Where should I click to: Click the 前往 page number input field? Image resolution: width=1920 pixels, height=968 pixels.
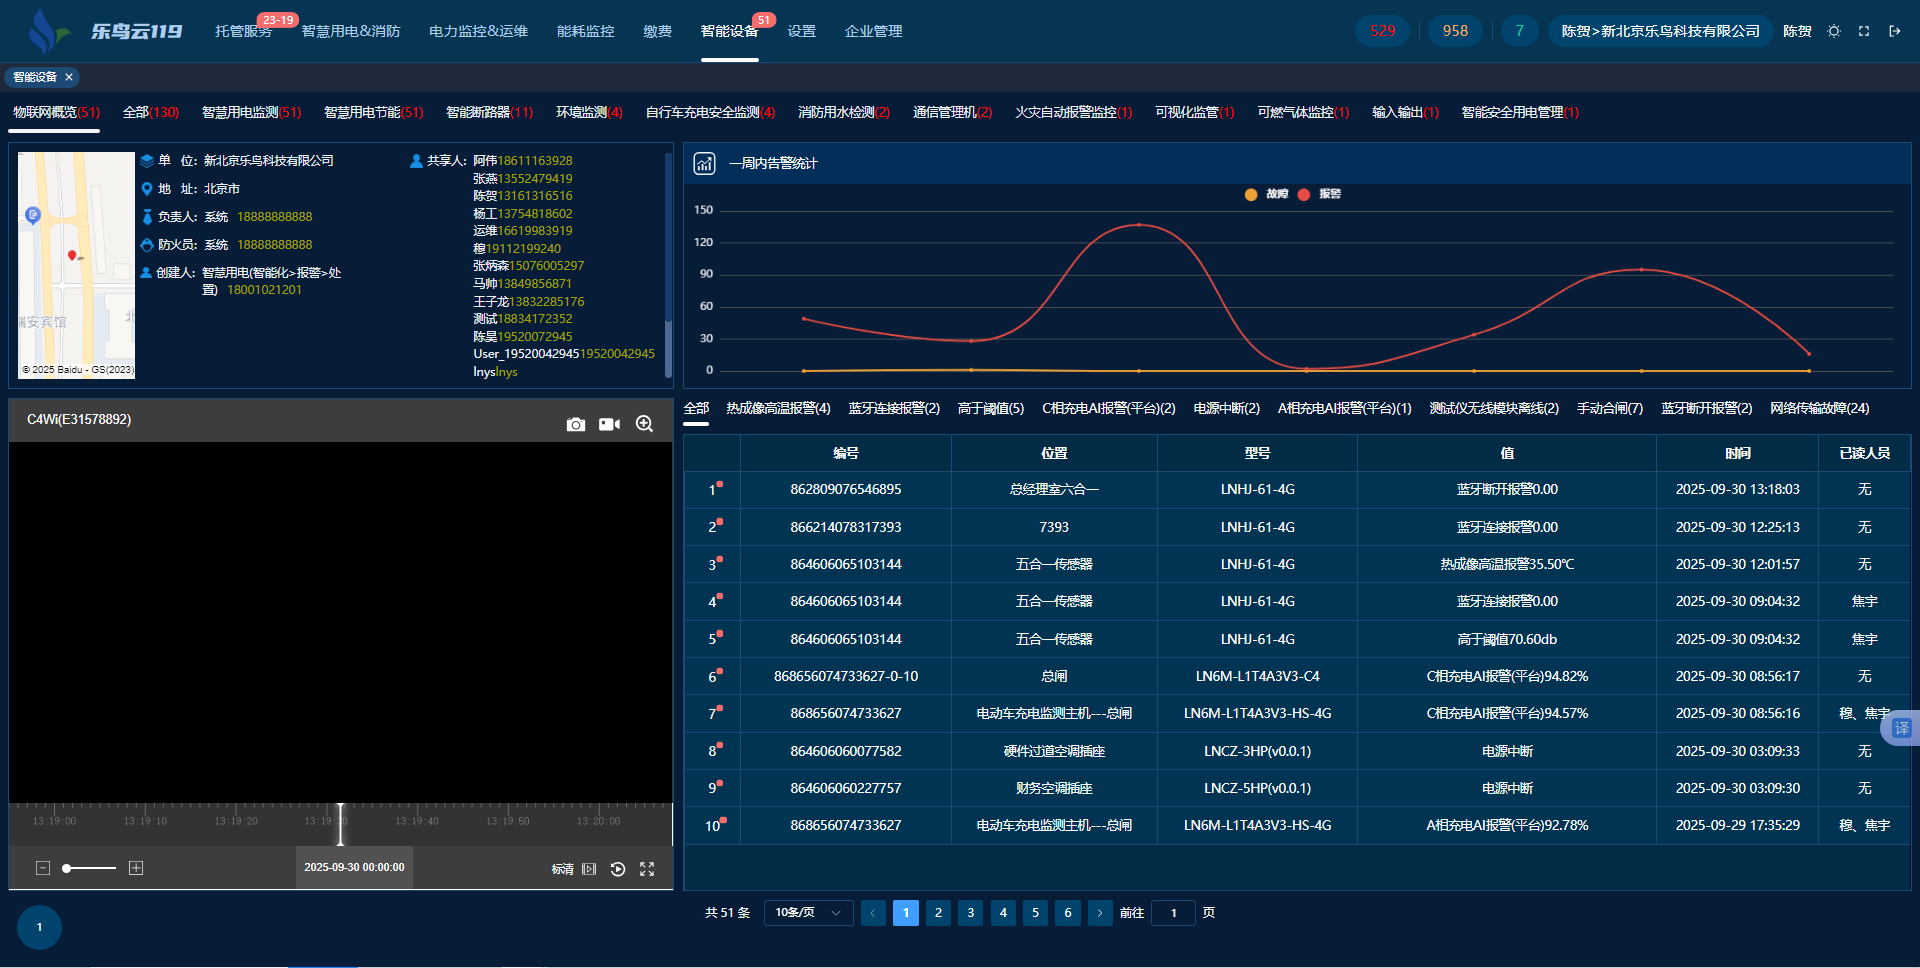(x=1173, y=913)
